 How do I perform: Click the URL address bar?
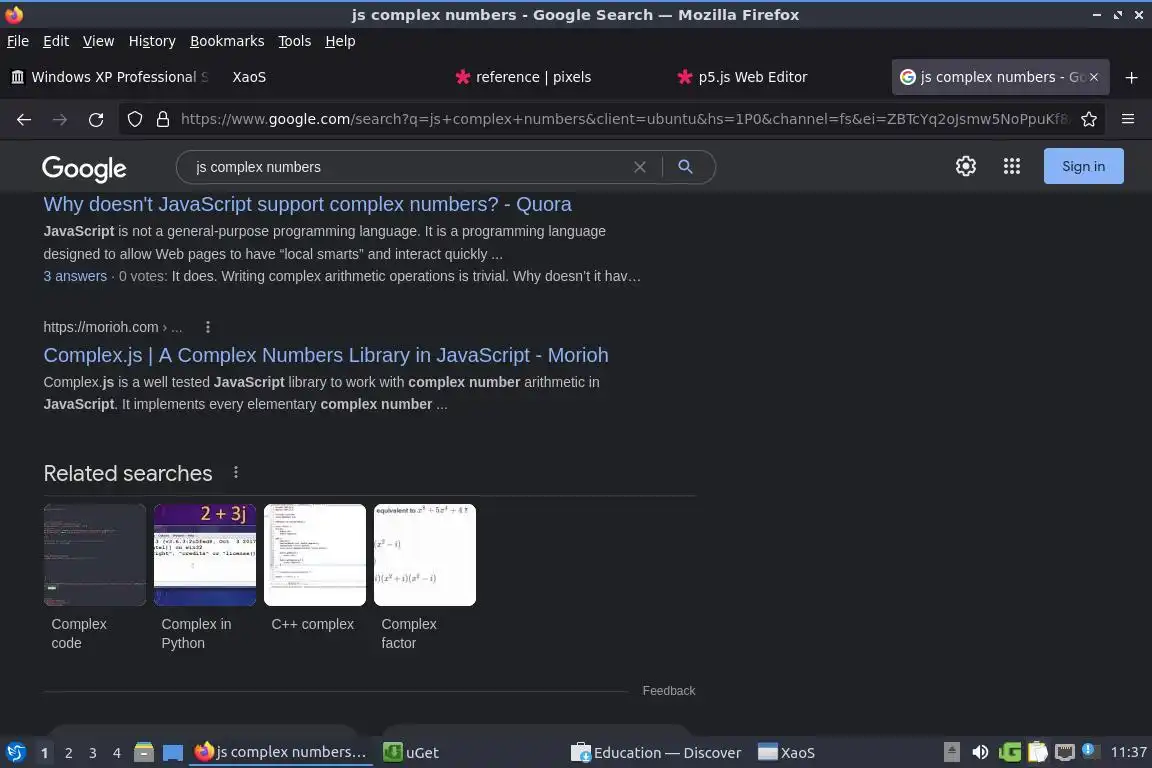point(624,119)
